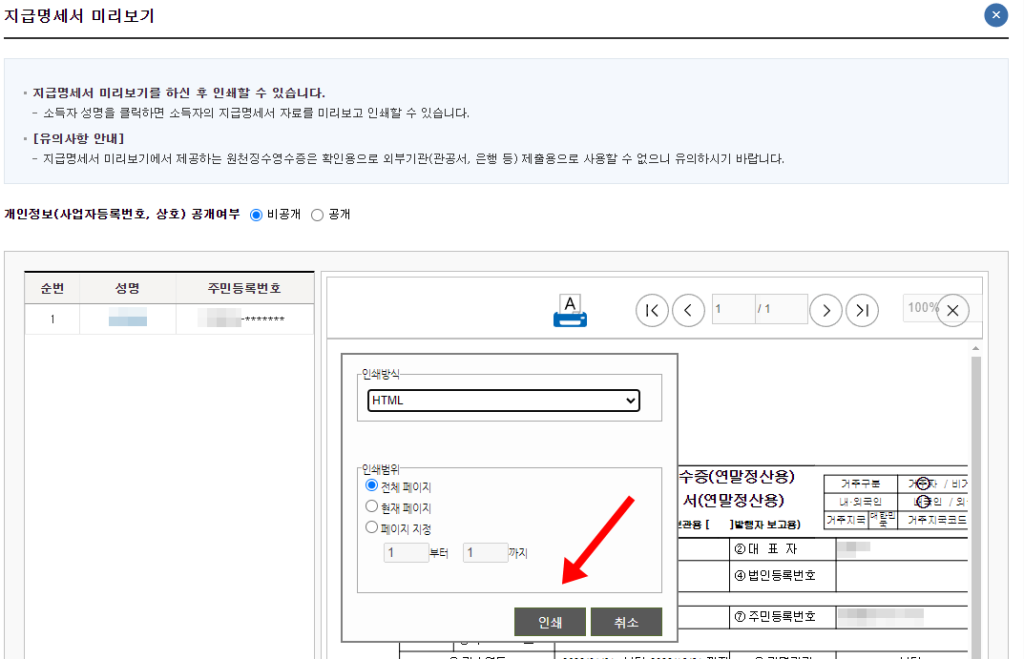Click the scrollbar up arrow in the preview
1024x659 pixels.
coord(976,349)
